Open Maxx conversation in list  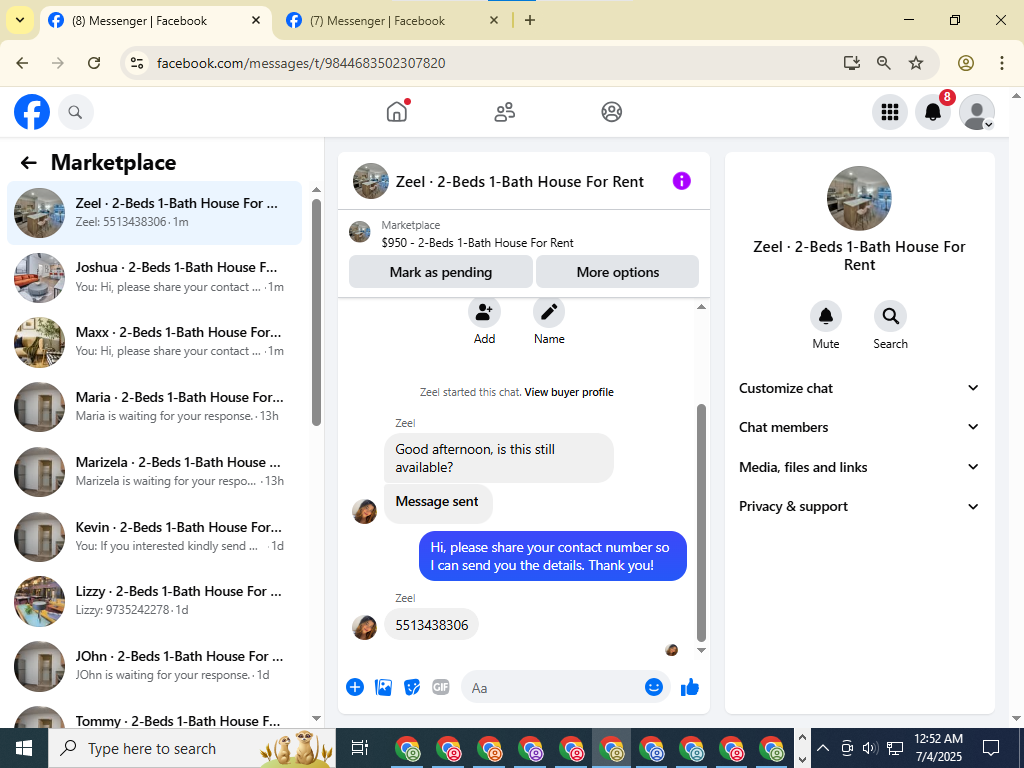(x=154, y=342)
